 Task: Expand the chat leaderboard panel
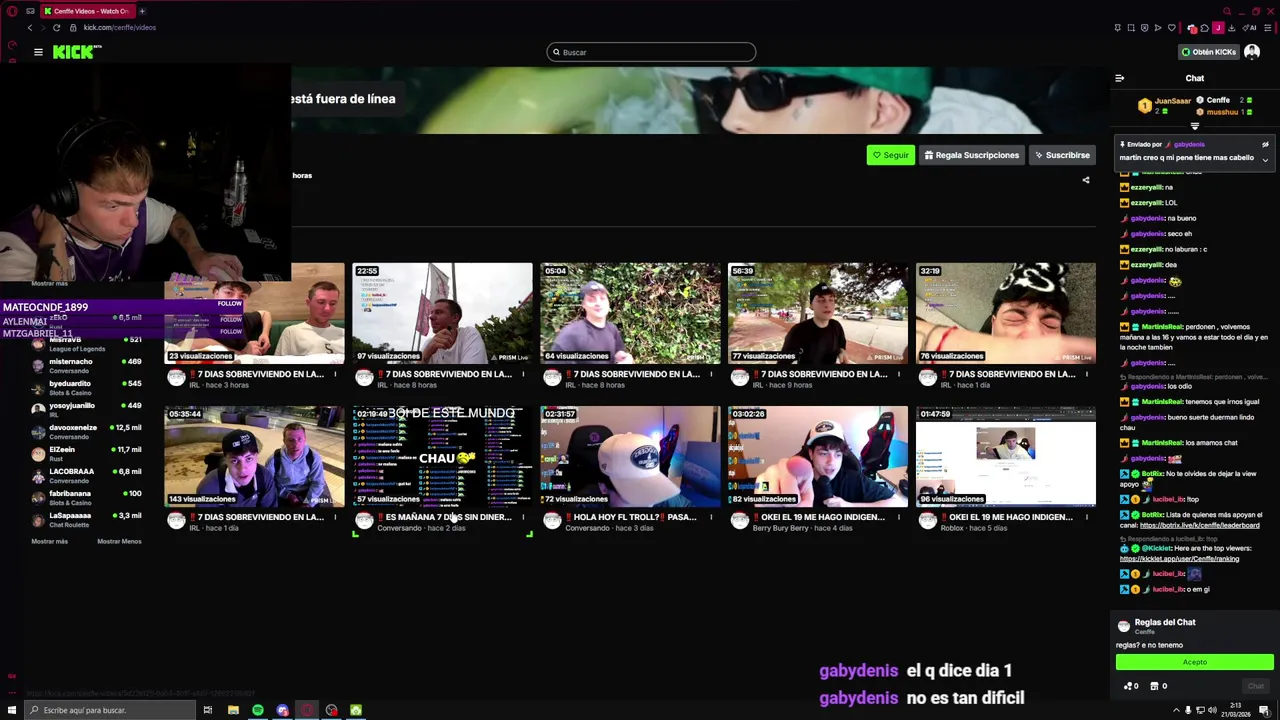point(1194,127)
